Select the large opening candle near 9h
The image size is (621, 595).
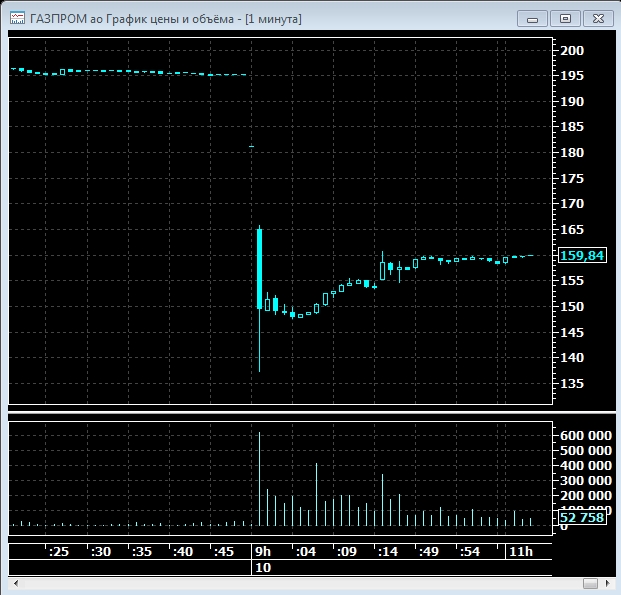(x=259, y=268)
